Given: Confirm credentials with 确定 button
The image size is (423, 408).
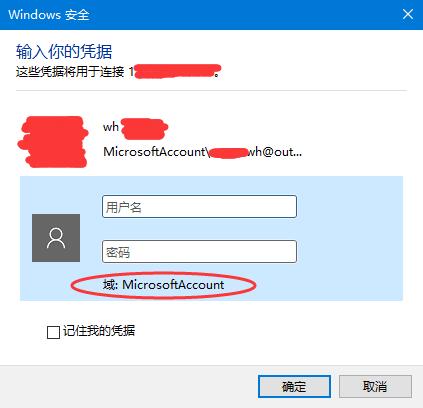Looking at the screenshot, I should click(294, 387).
